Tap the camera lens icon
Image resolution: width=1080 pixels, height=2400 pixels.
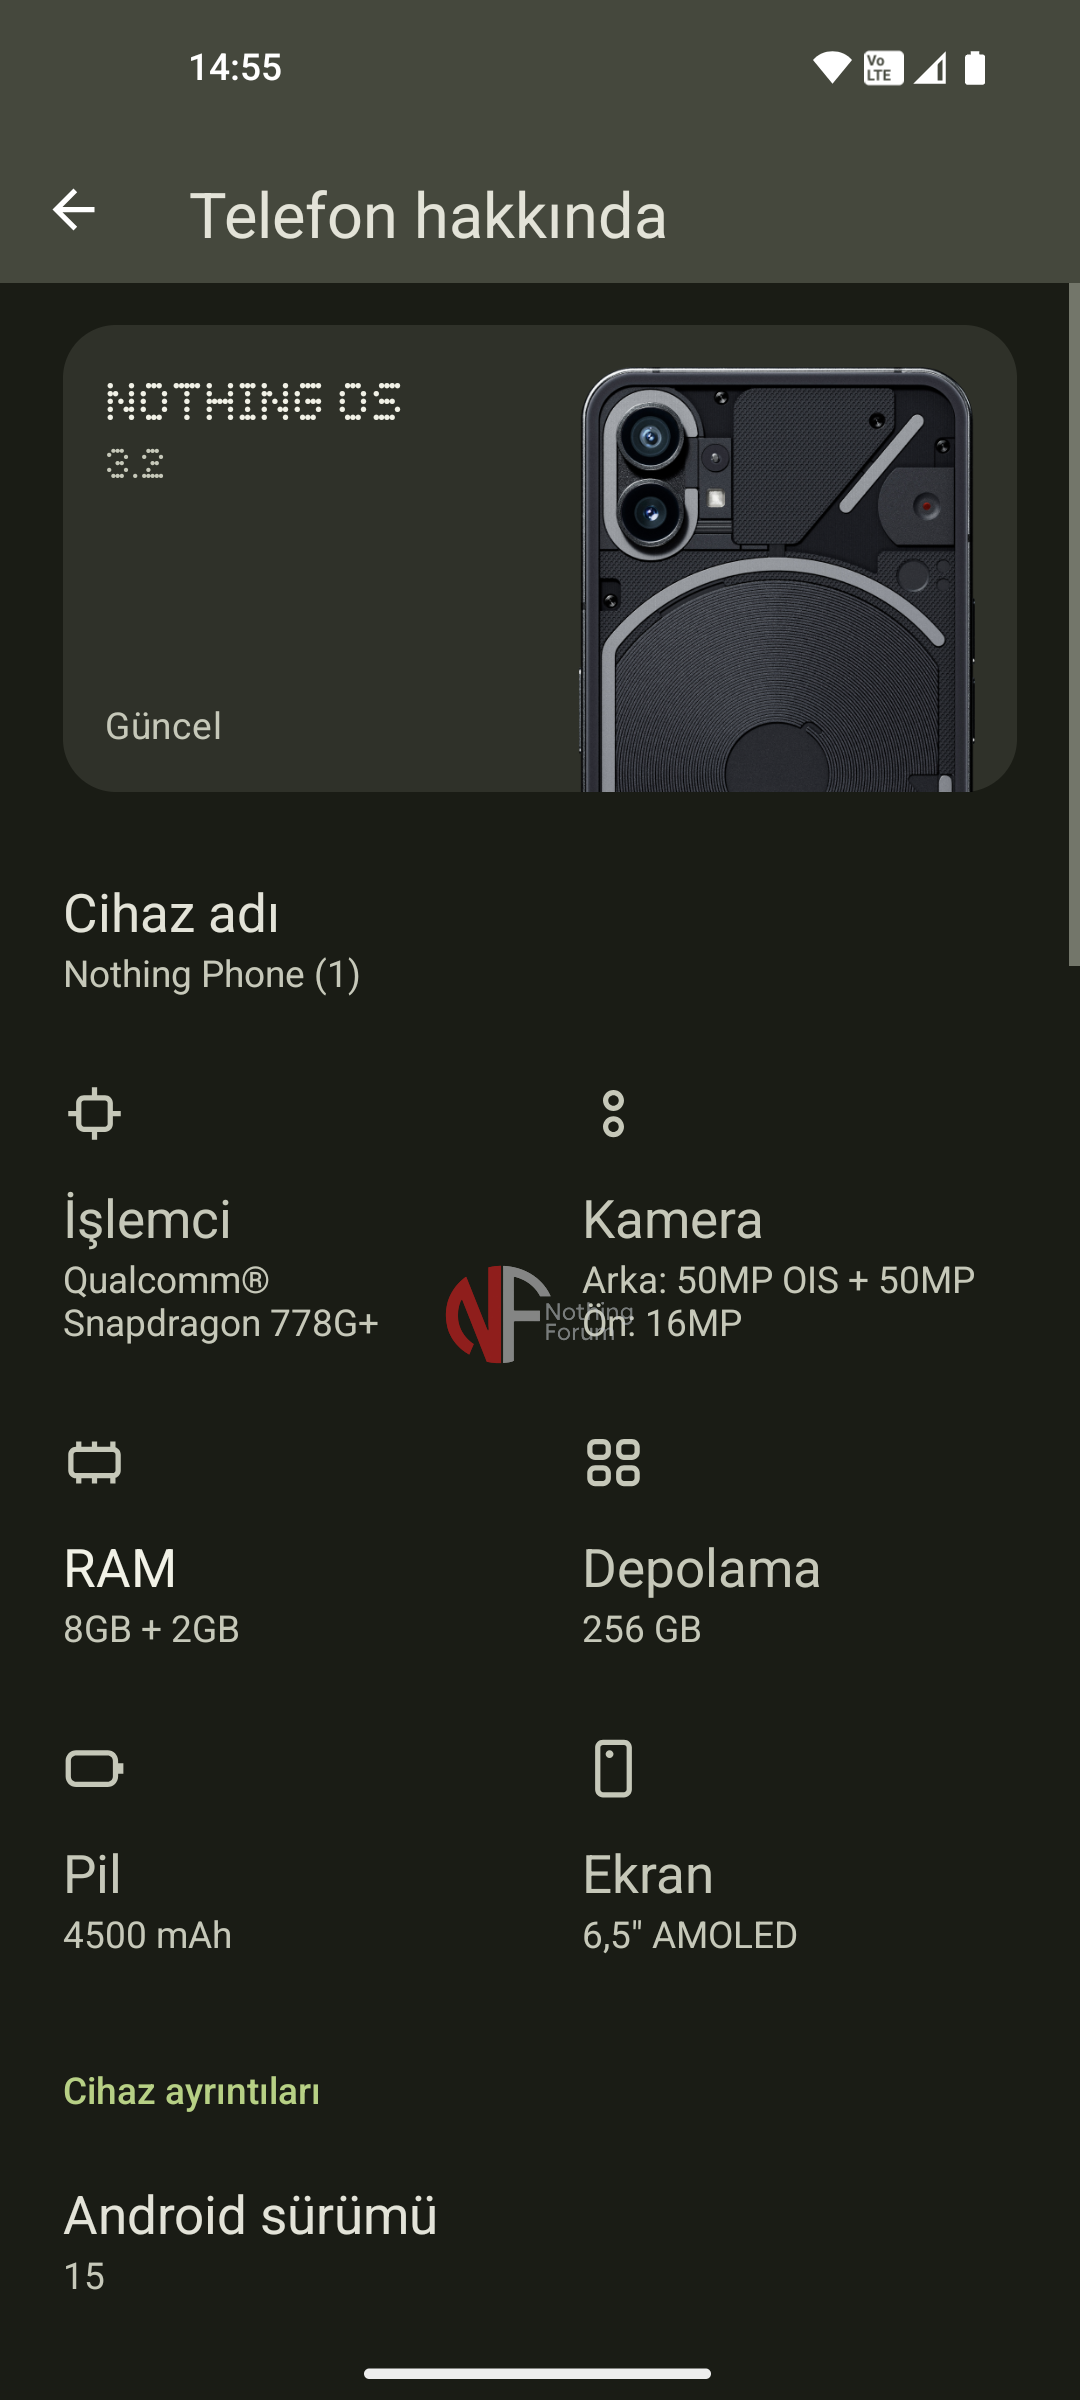click(x=613, y=1113)
